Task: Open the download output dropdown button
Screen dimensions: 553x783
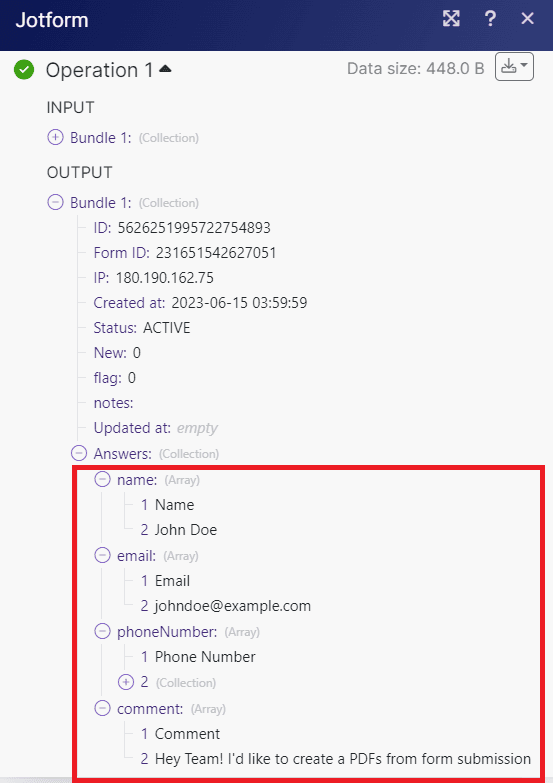Action: pyautogui.click(x=514, y=66)
